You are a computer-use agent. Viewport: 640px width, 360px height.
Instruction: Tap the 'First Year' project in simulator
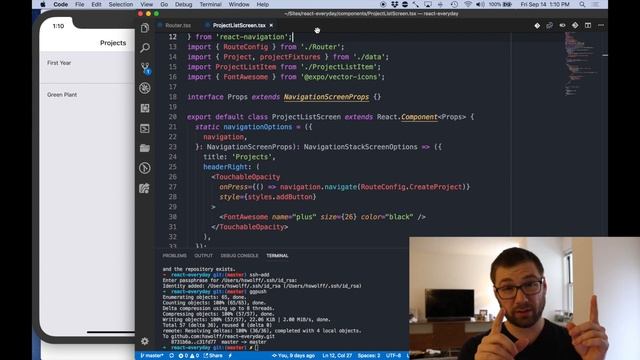point(87,67)
